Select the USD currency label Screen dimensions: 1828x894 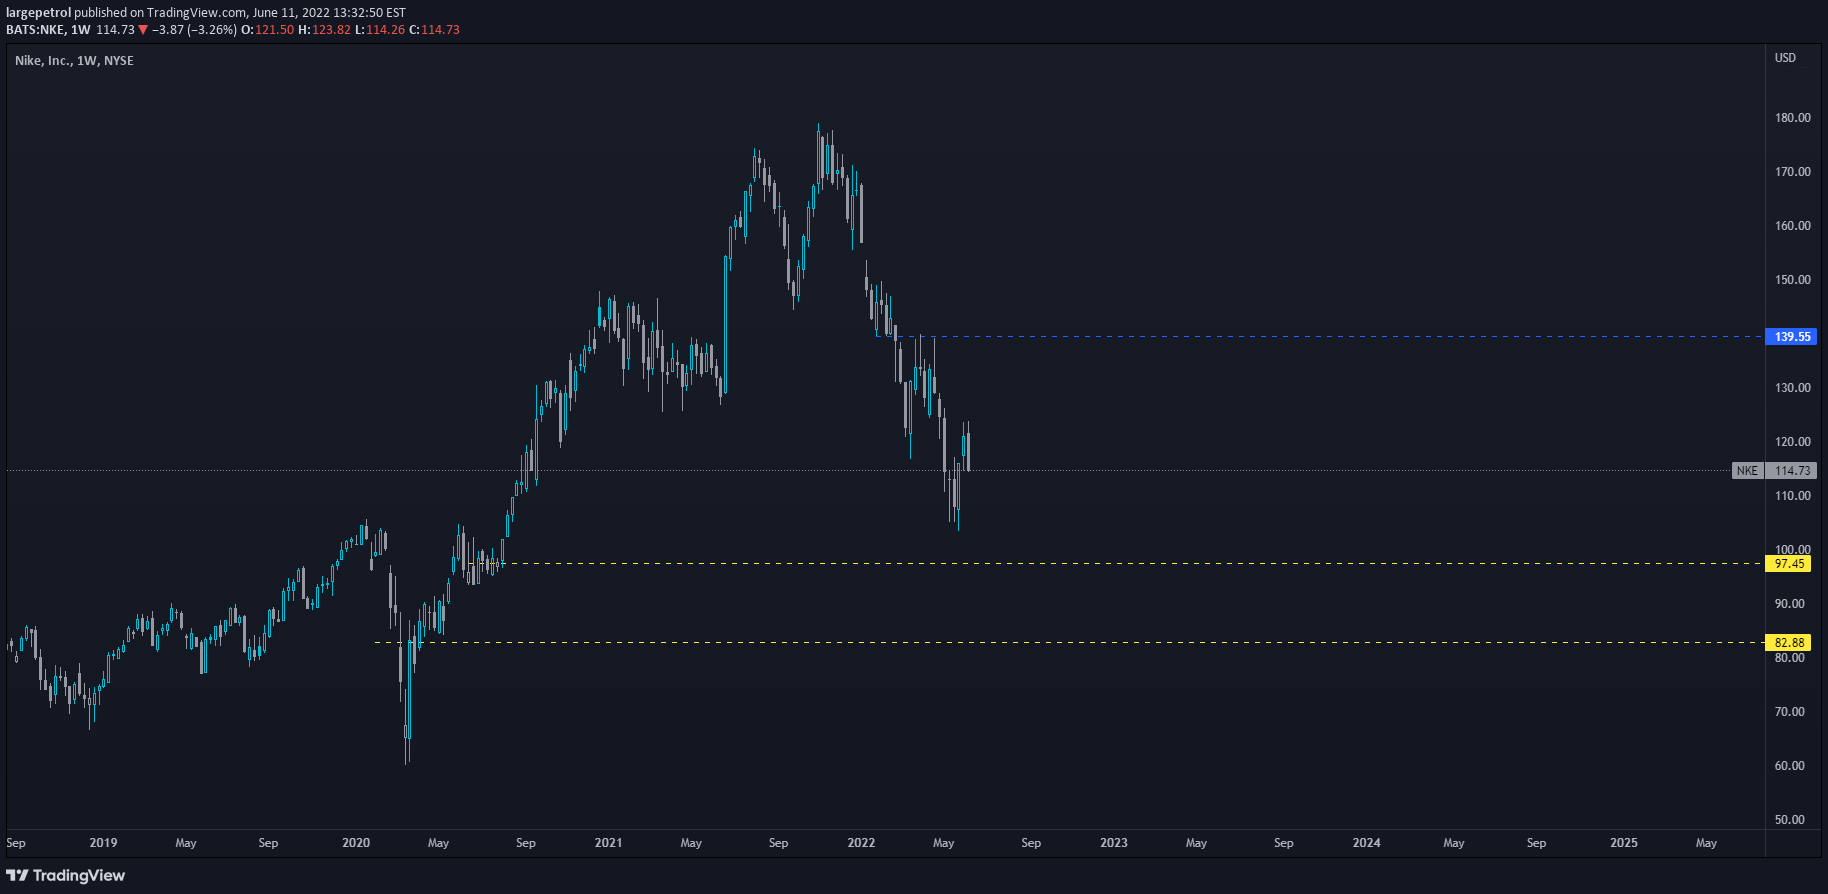coord(1785,58)
